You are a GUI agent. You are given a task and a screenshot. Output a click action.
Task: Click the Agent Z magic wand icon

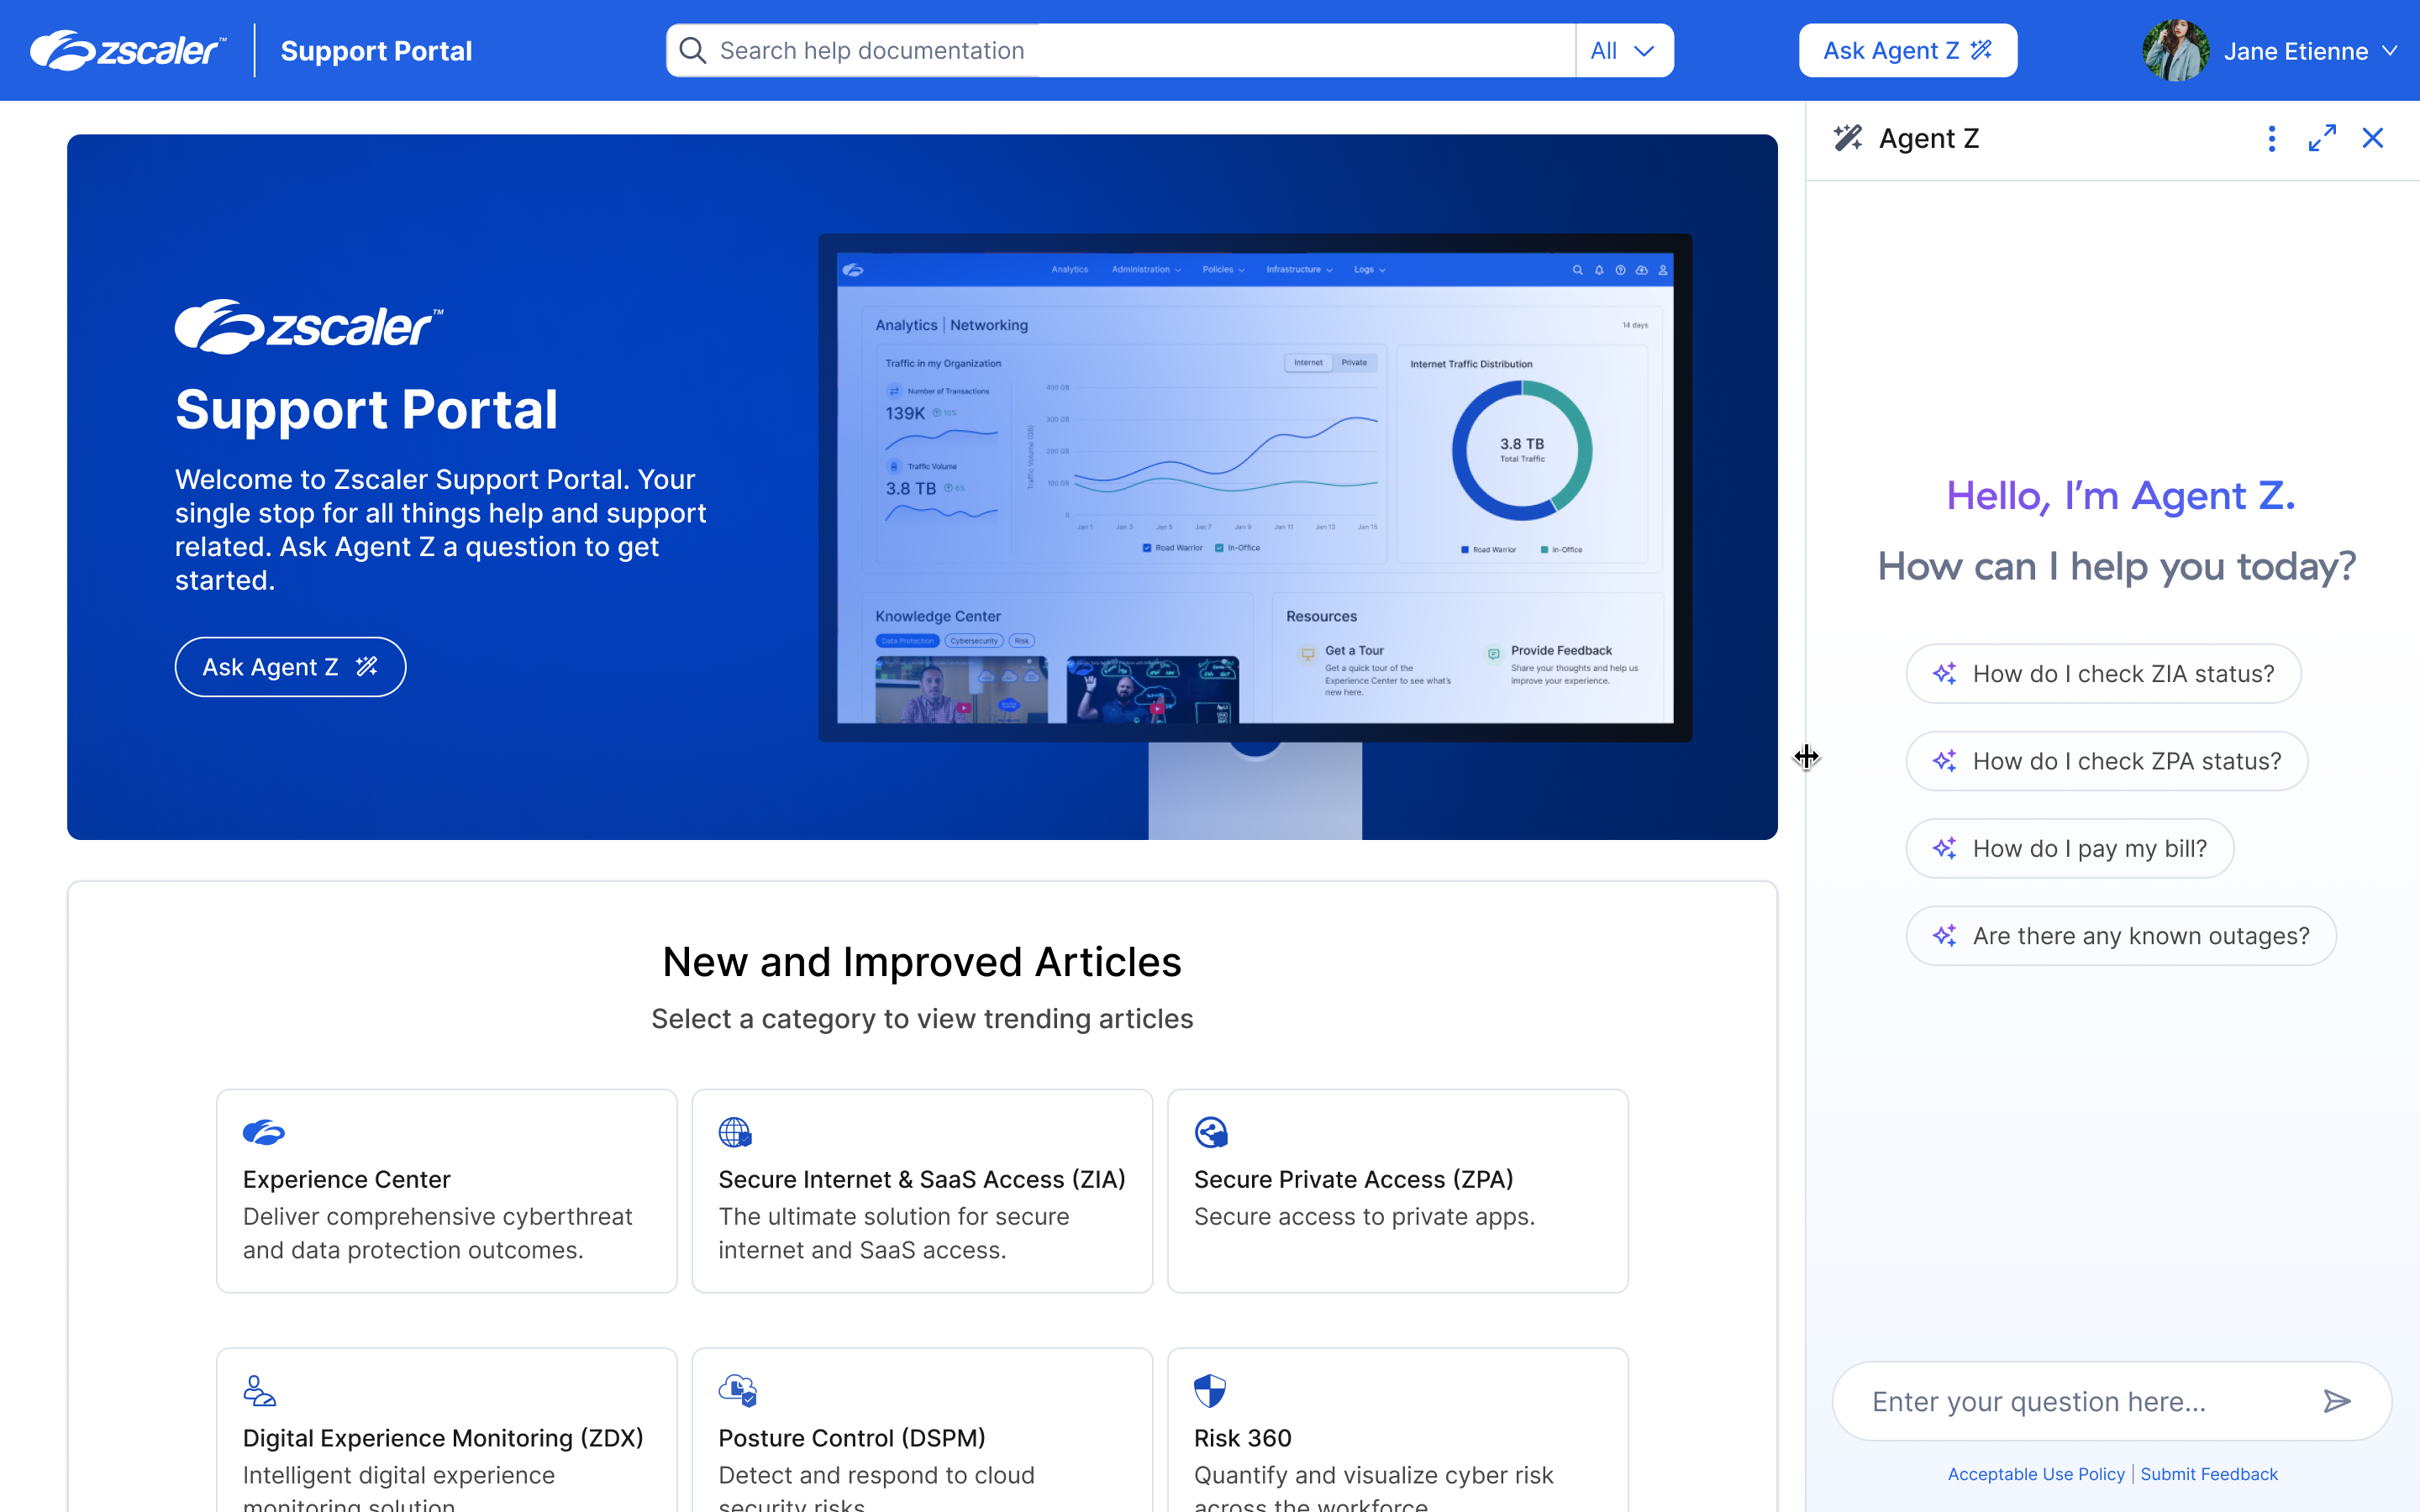pos(1848,138)
